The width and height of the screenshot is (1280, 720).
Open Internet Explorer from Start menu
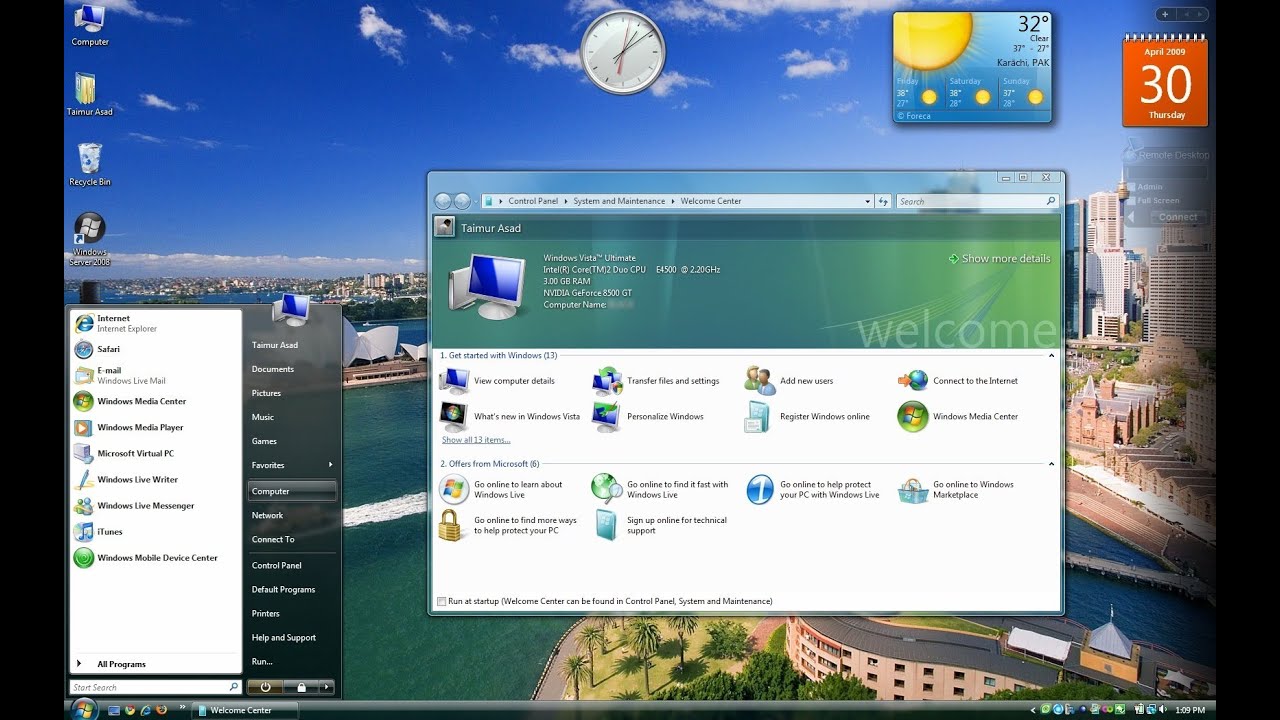tap(155, 323)
